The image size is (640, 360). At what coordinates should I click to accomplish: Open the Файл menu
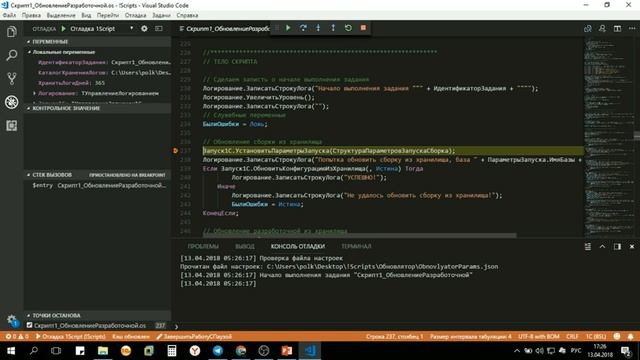(x=9, y=15)
